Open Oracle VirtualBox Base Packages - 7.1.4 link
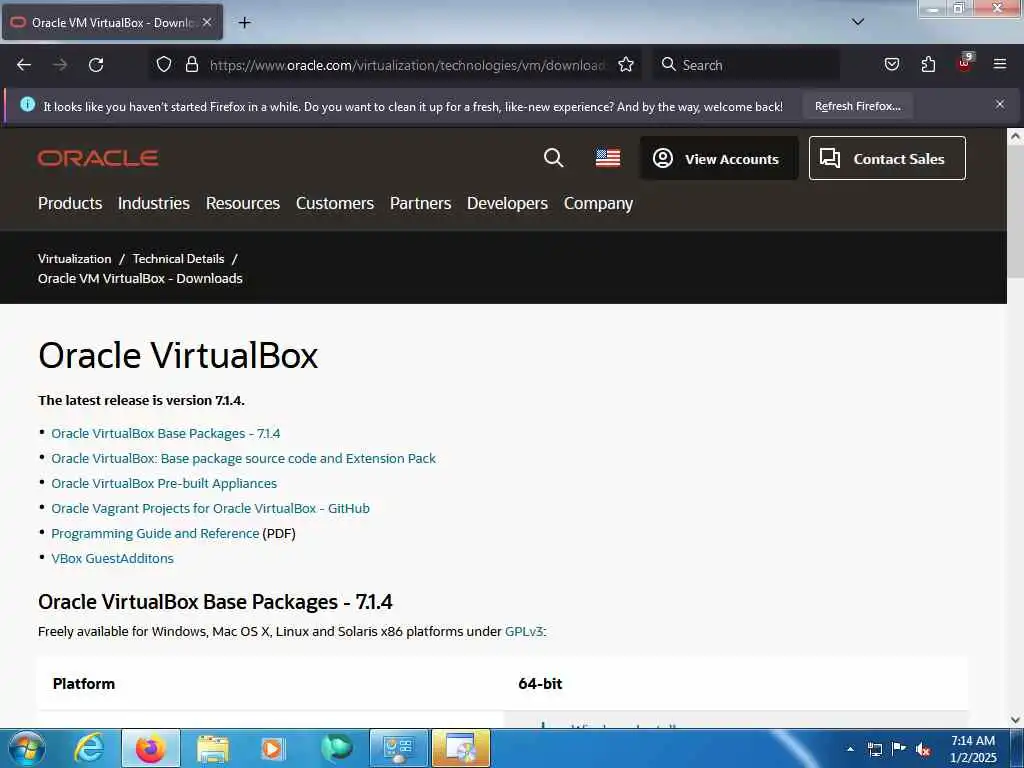Image resolution: width=1024 pixels, height=768 pixels. coord(166,434)
